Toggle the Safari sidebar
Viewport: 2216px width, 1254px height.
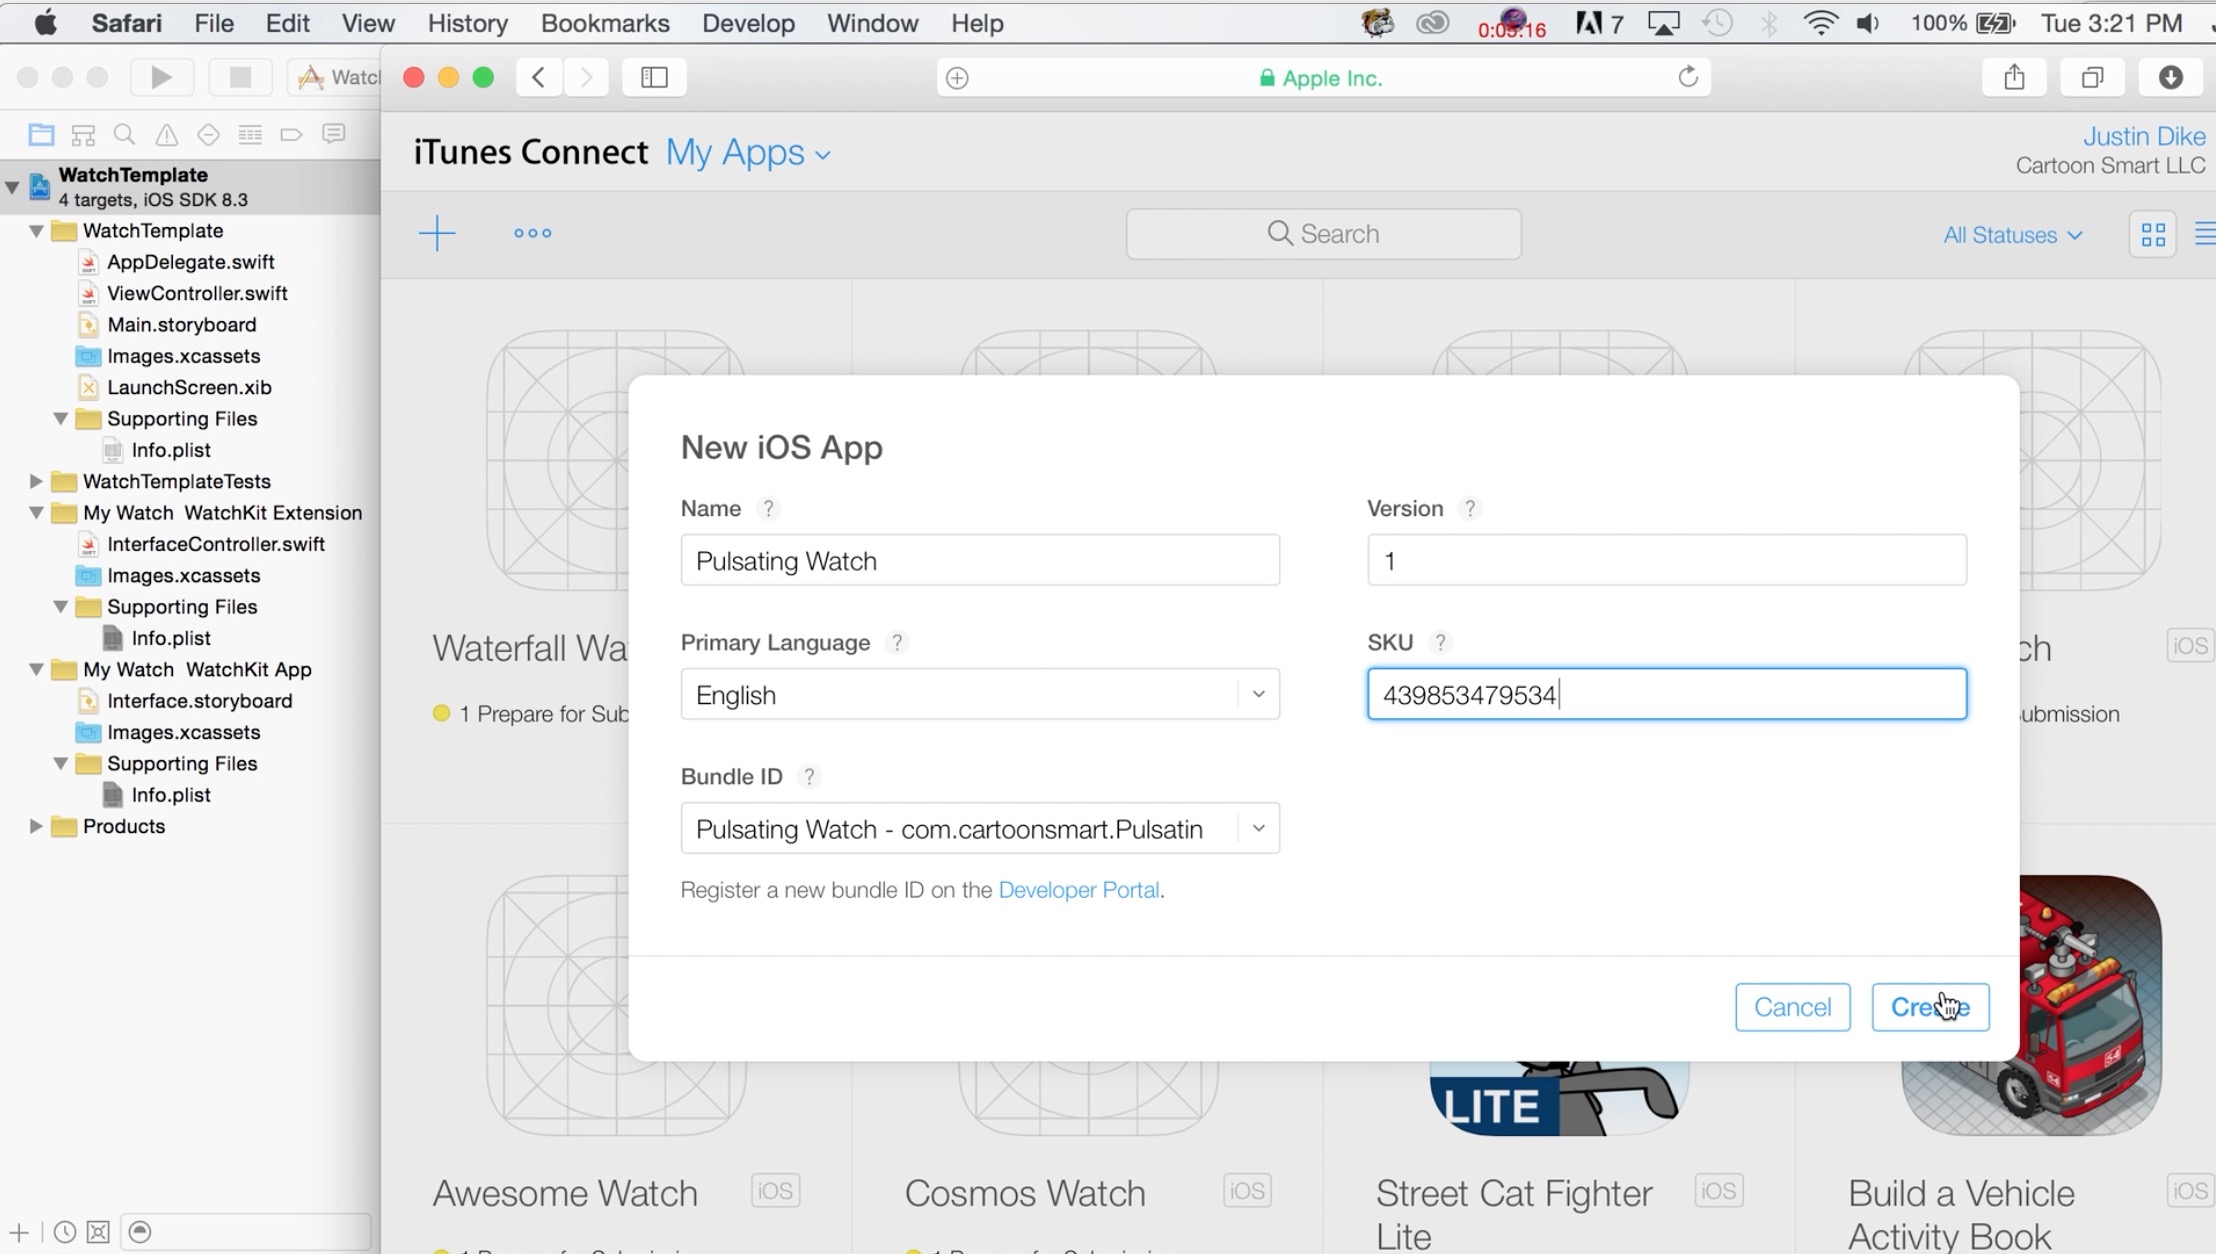click(x=654, y=77)
